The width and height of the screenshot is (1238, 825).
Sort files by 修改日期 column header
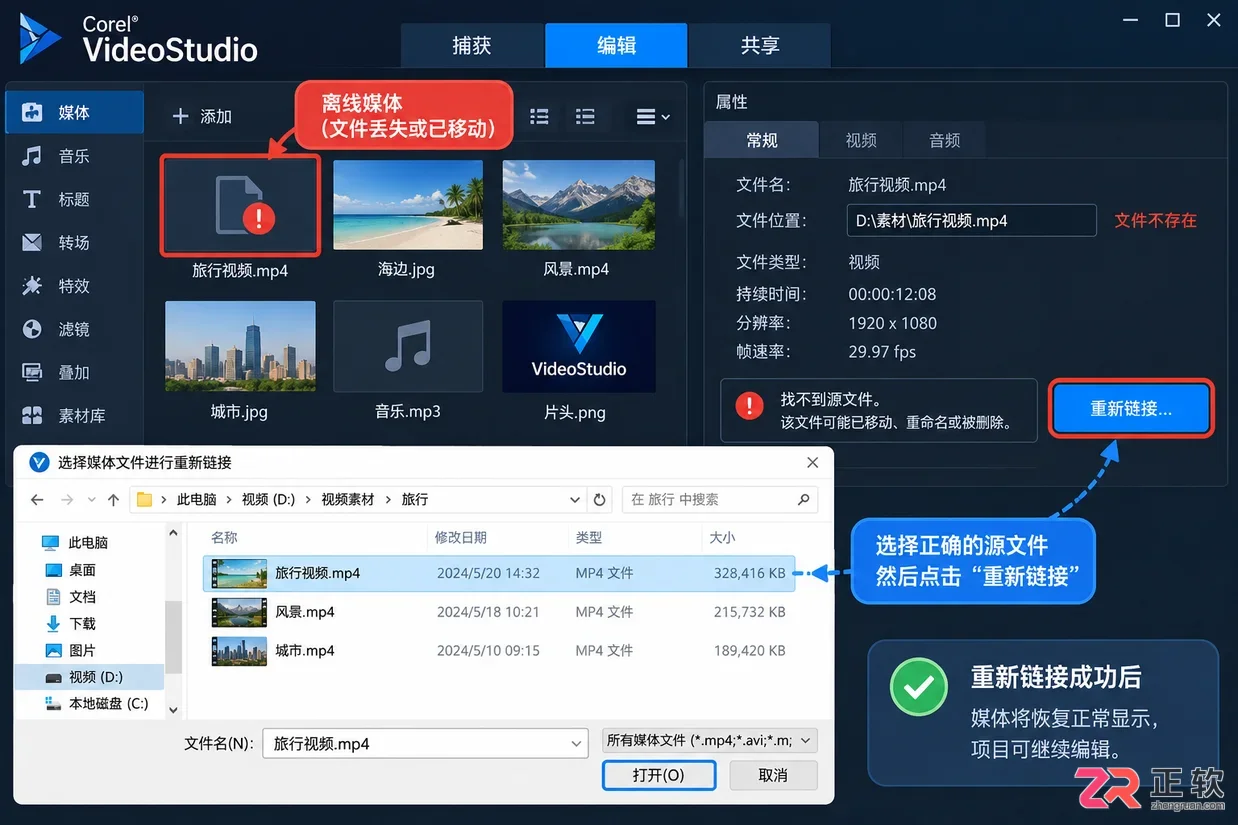tap(460, 537)
